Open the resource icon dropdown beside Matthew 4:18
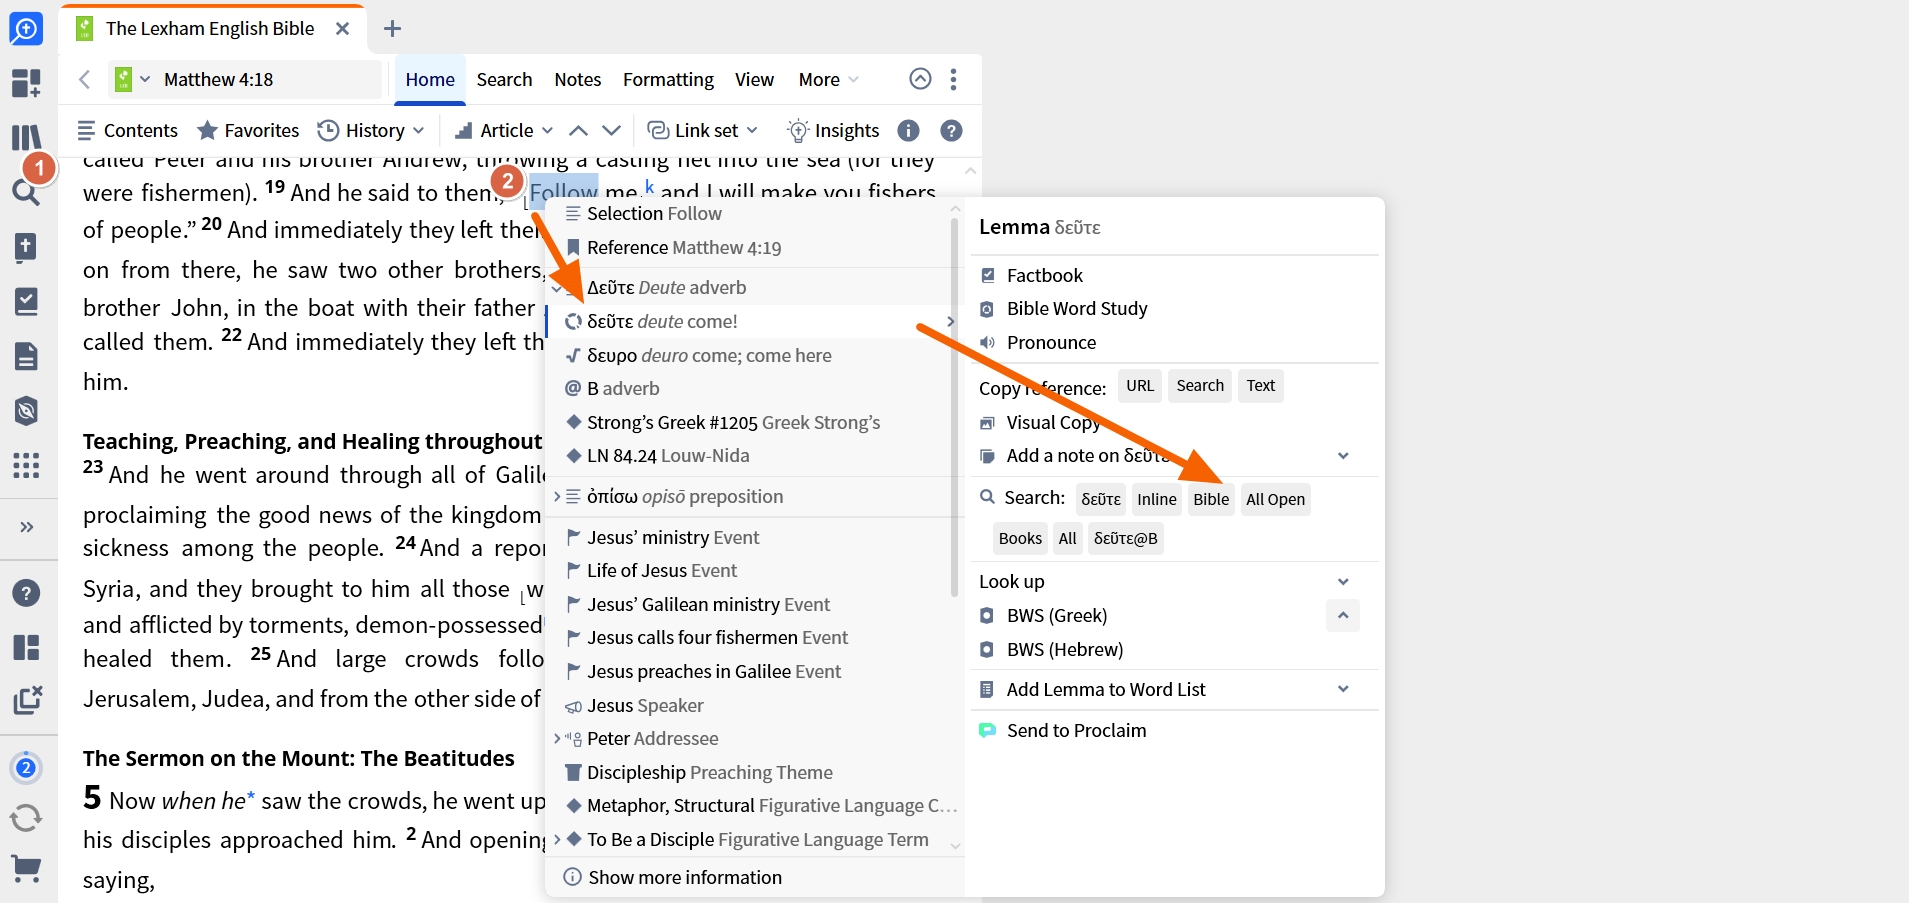Viewport: 1909px width, 903px height. click(x=132, y=79)
